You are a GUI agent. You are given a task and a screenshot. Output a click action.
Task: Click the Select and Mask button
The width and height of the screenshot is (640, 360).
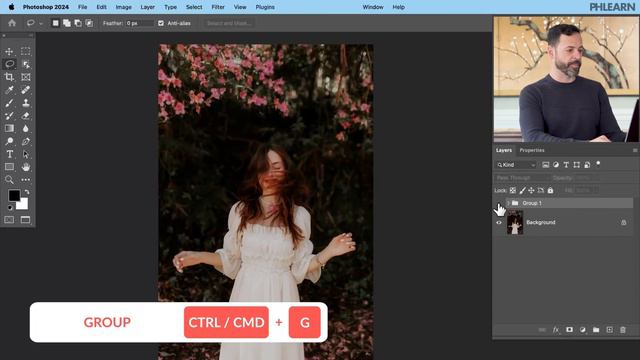(x=229, y=23)
